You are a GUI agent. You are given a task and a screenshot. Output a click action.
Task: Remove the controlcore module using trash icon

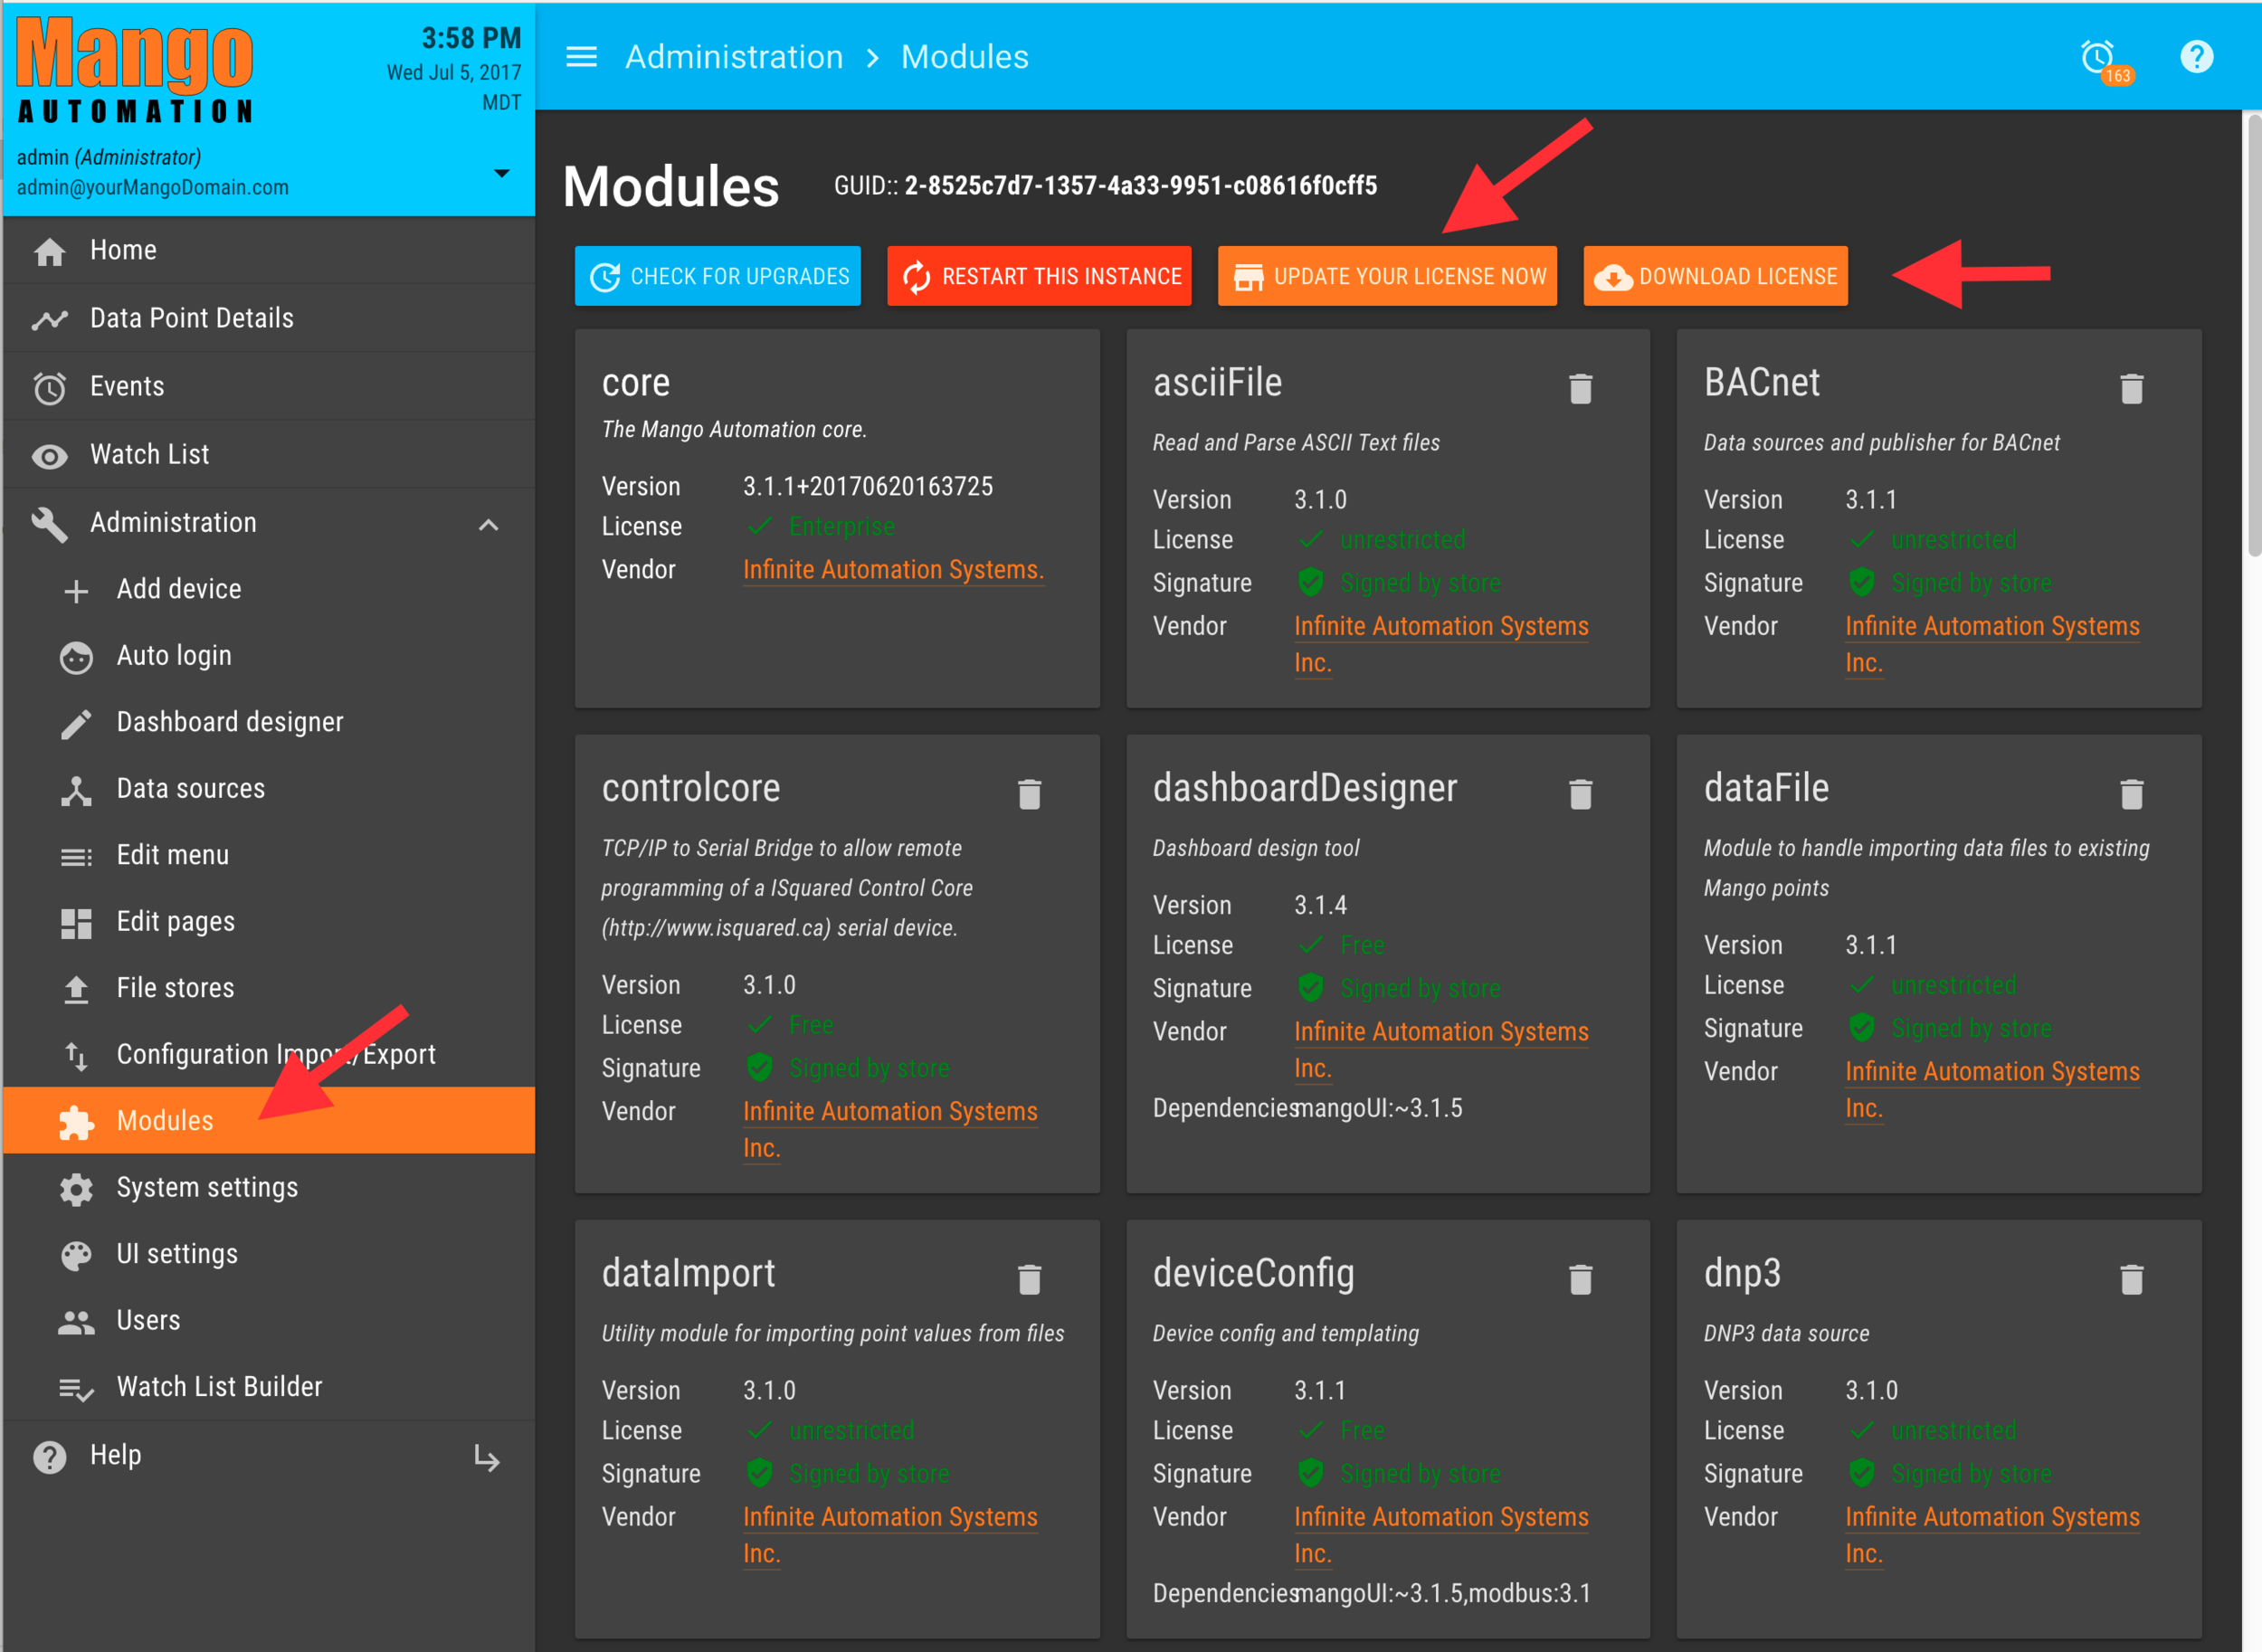1029,794
